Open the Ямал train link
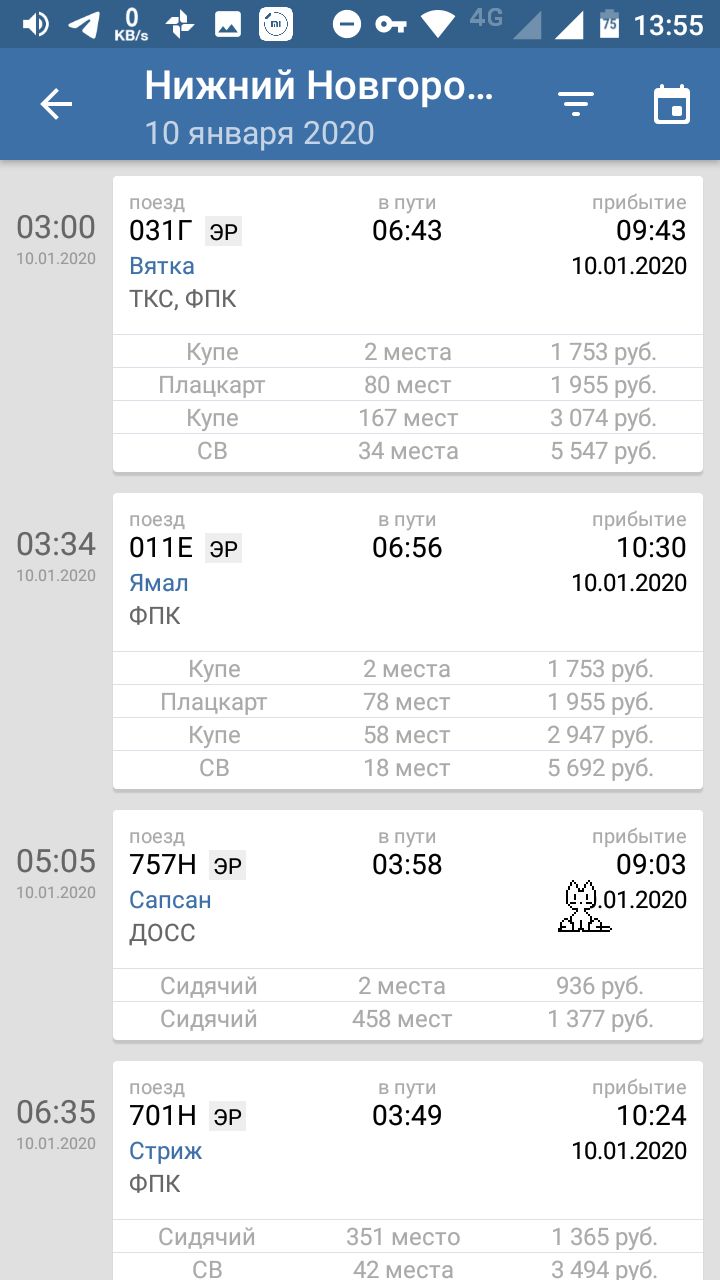The image size is (720, 1280). [x=159, y=583]
